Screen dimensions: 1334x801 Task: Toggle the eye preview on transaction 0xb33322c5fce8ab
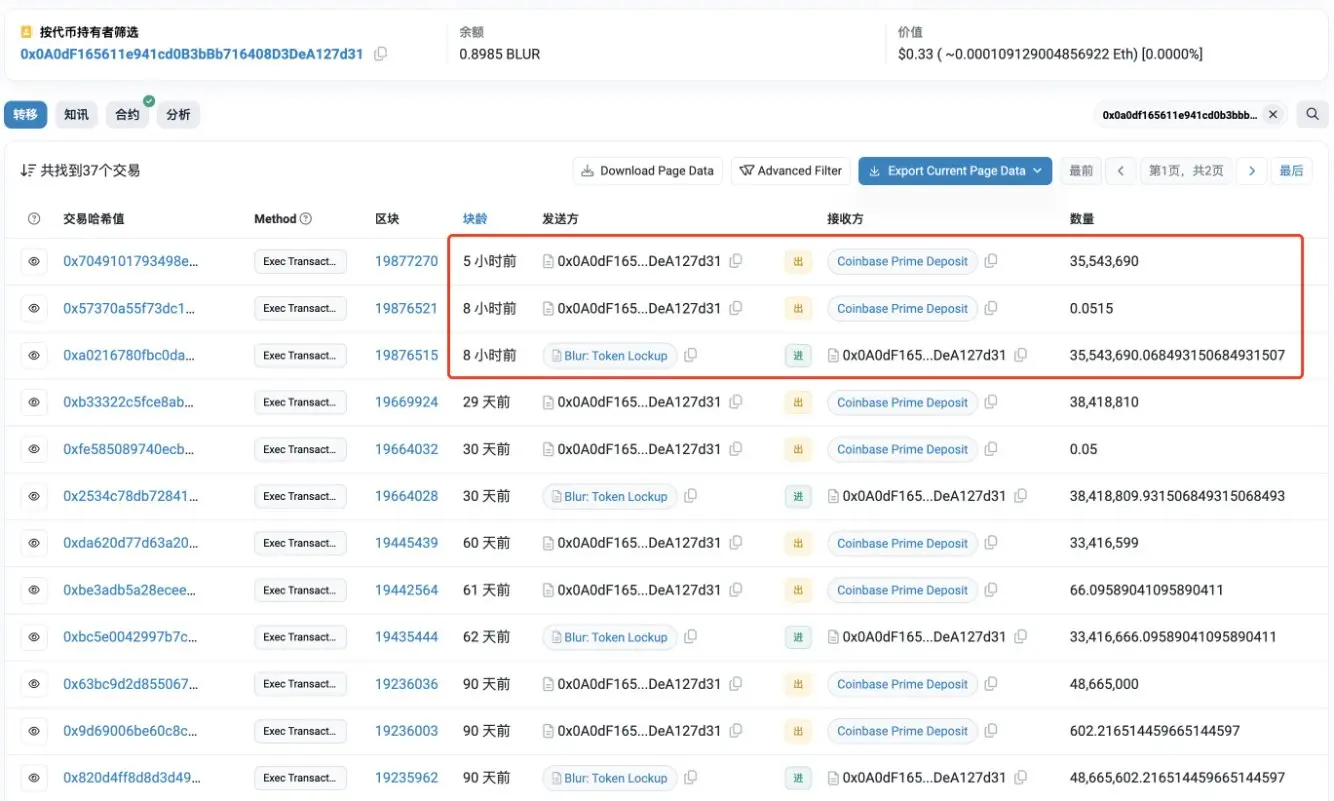(34, 402)
